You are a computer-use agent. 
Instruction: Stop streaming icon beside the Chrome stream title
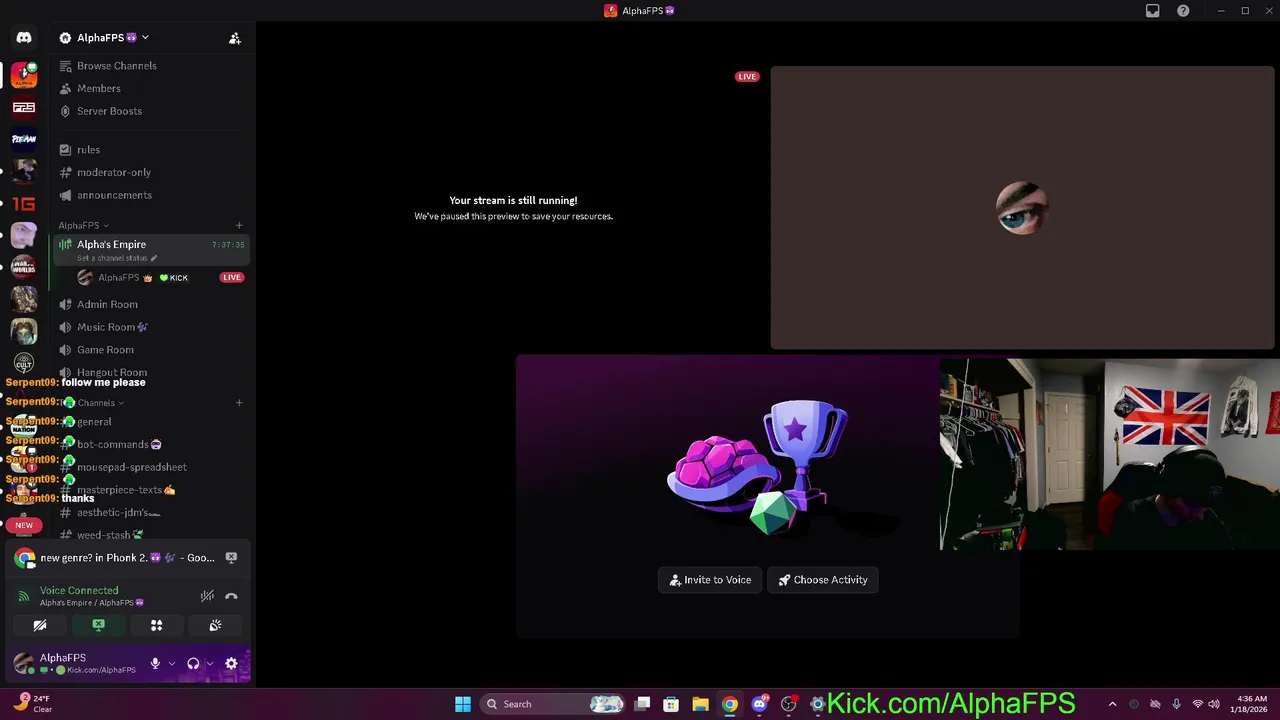231,558
